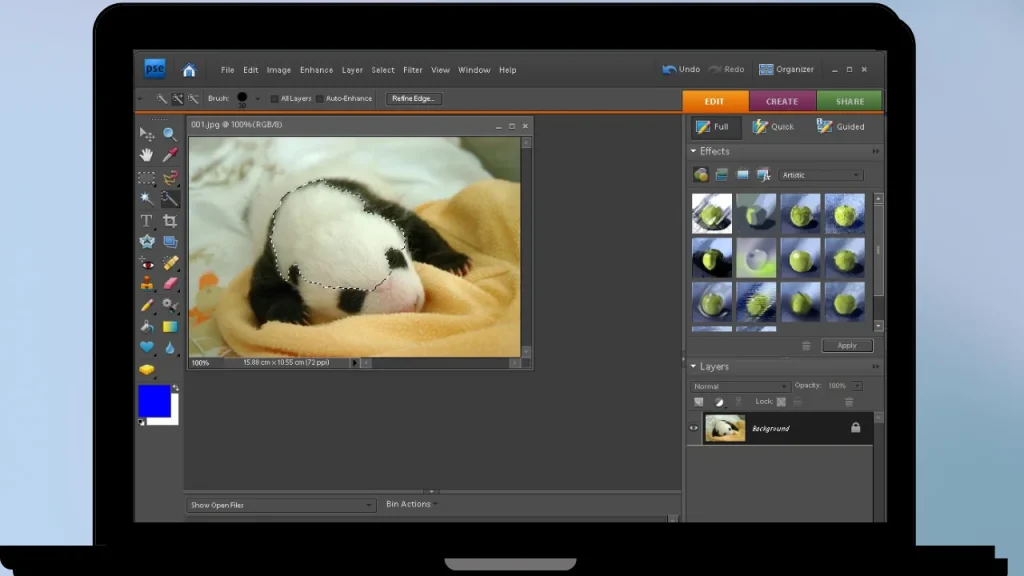Switch to Quick edit mode
1024x576 pixels.
pyautogui.click(x=773, y=127)
